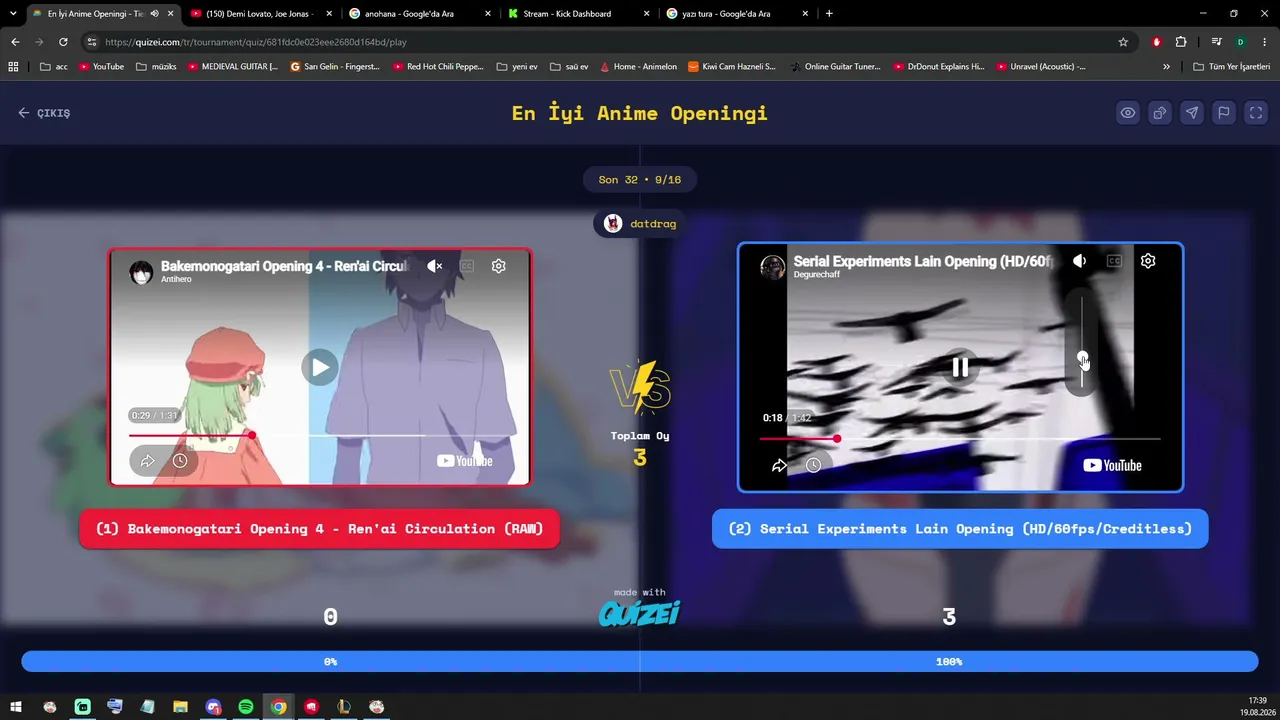Click the flag report icon
Viewport: 1280px width, 720px height.
point(1224,113)
